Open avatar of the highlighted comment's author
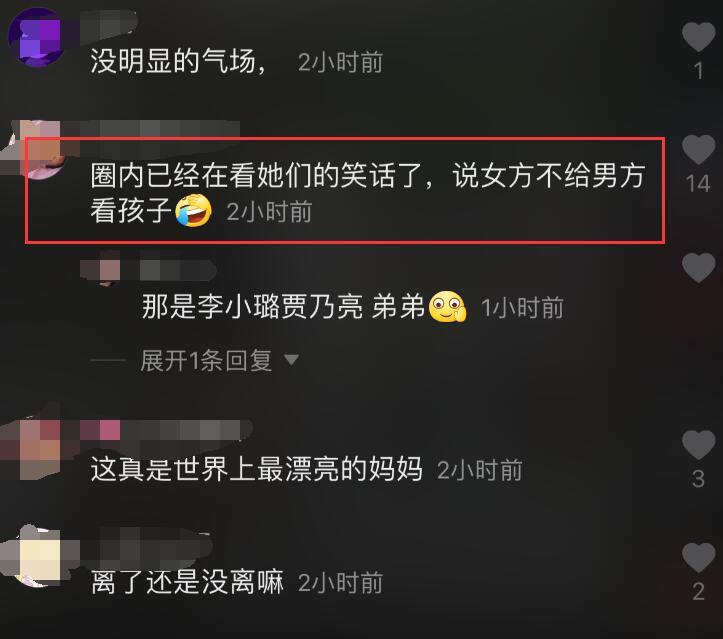723x639 pixels. click(35, 148)
